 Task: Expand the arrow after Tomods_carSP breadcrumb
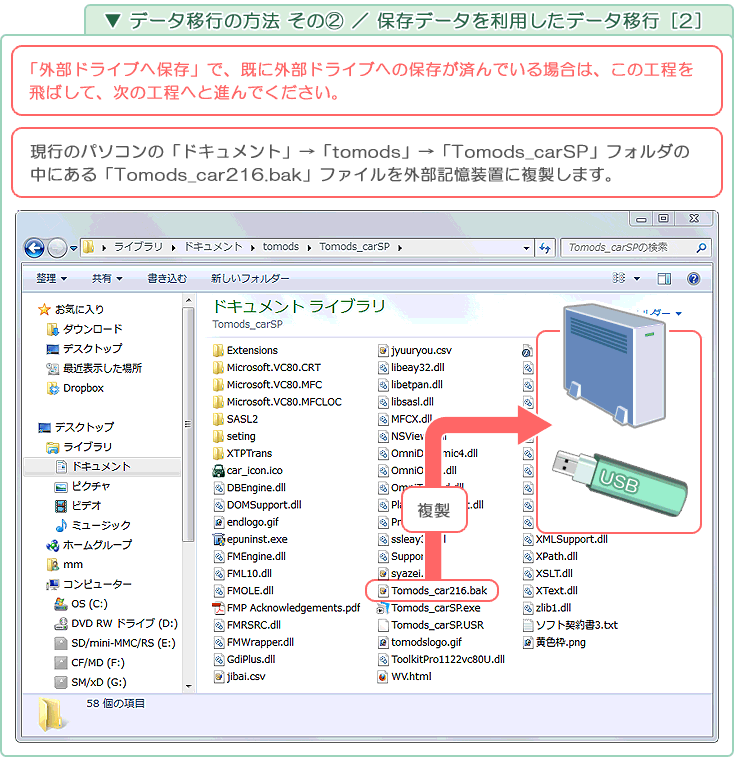tap(400, 248)
